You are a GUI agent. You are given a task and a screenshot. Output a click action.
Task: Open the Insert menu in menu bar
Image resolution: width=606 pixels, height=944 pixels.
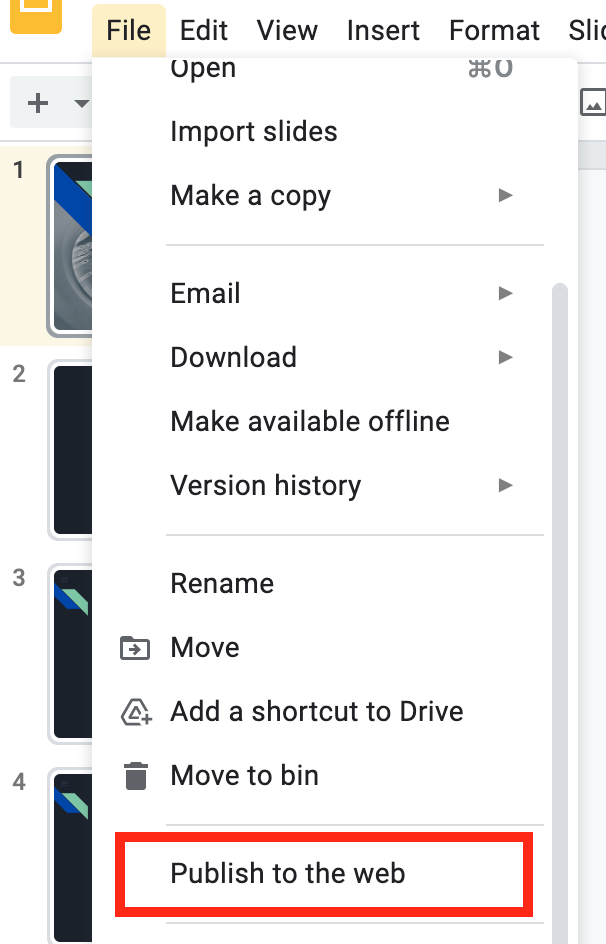tap(383, 30)
